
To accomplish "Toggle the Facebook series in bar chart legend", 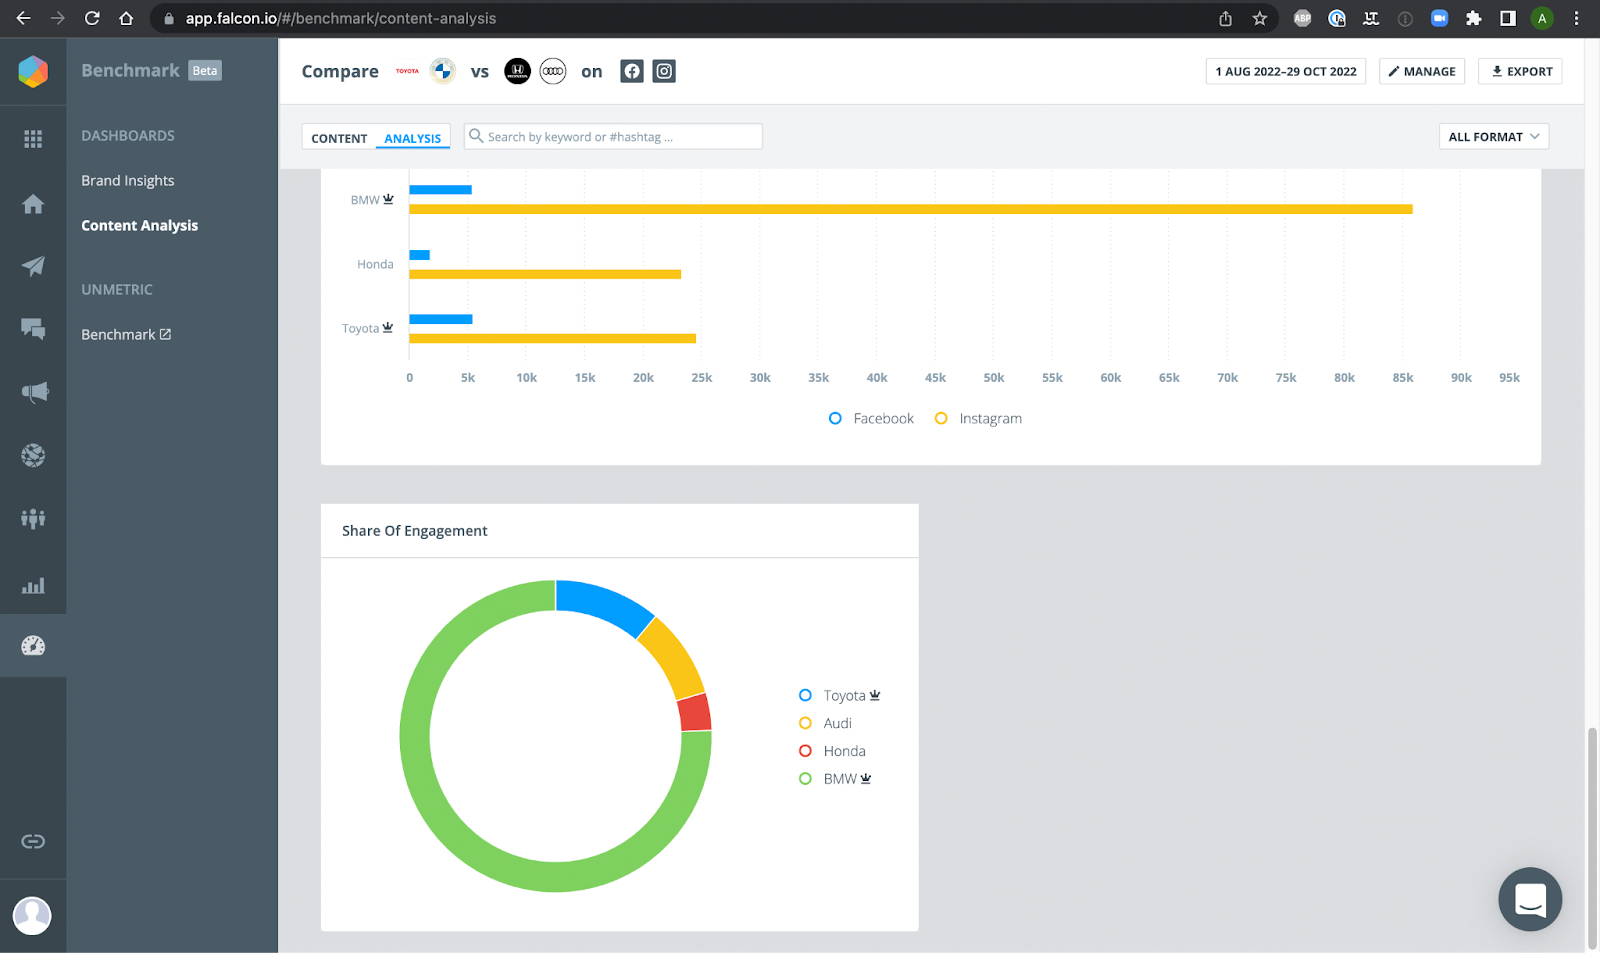I will point(871,418).
